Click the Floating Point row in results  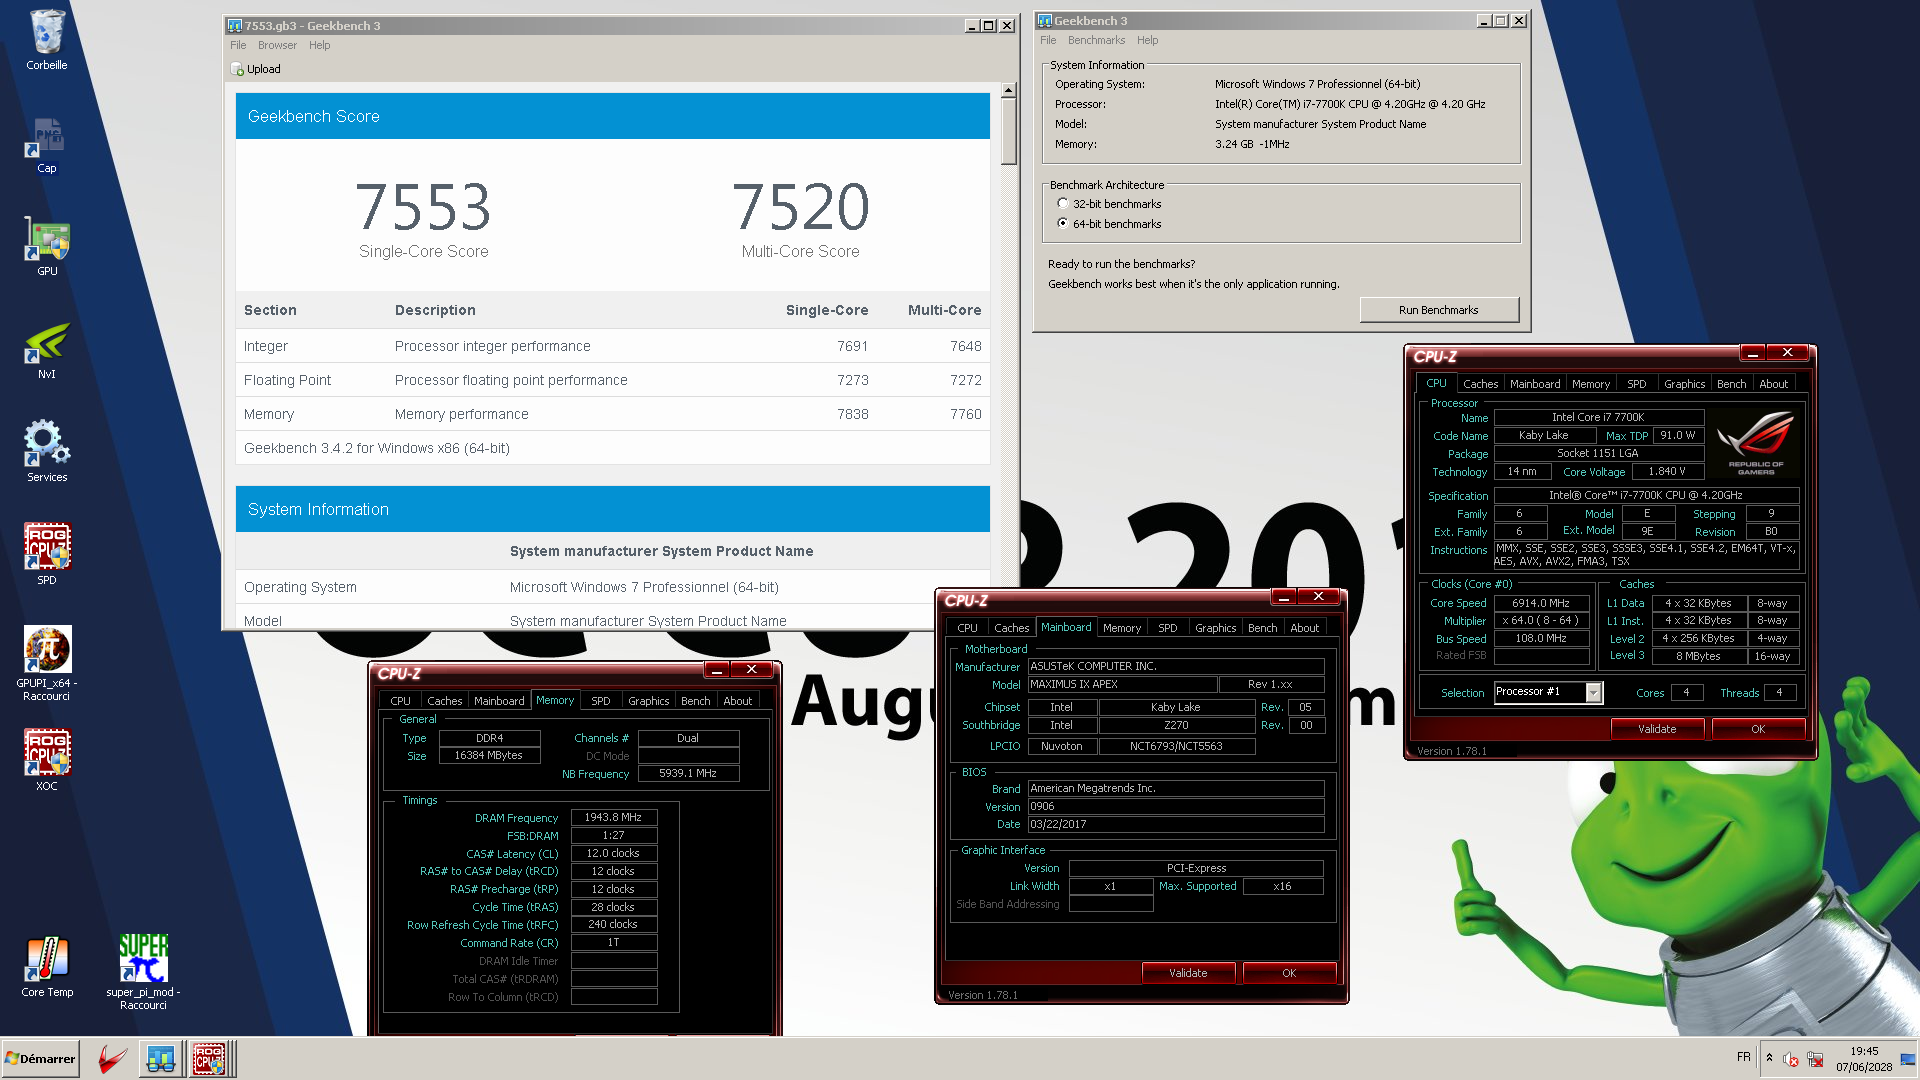pyautogui.click(x=613, y=380)
